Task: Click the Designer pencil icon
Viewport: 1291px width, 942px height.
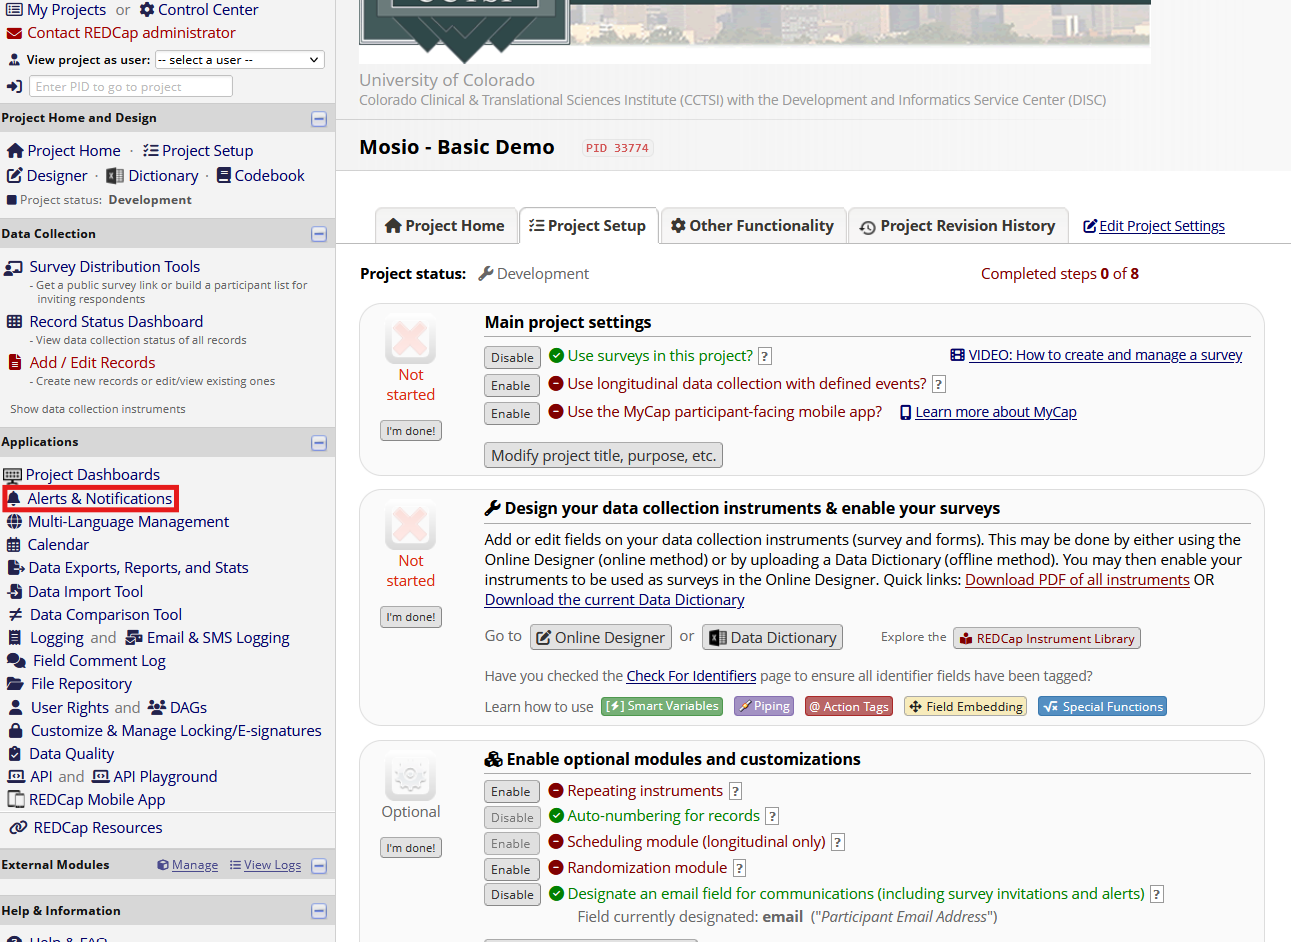Action: 15,176
